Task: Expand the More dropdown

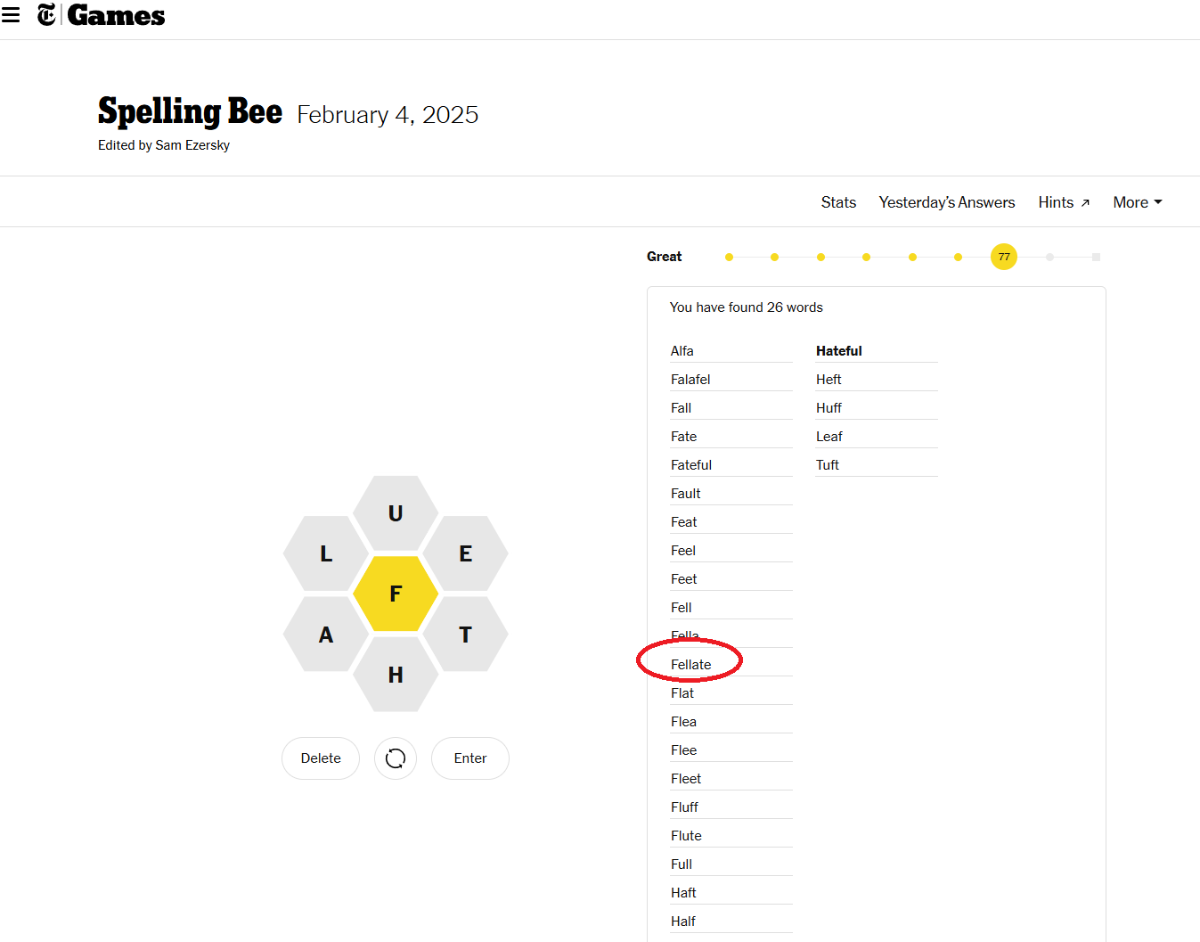Action: click(x=1138, y=202)
